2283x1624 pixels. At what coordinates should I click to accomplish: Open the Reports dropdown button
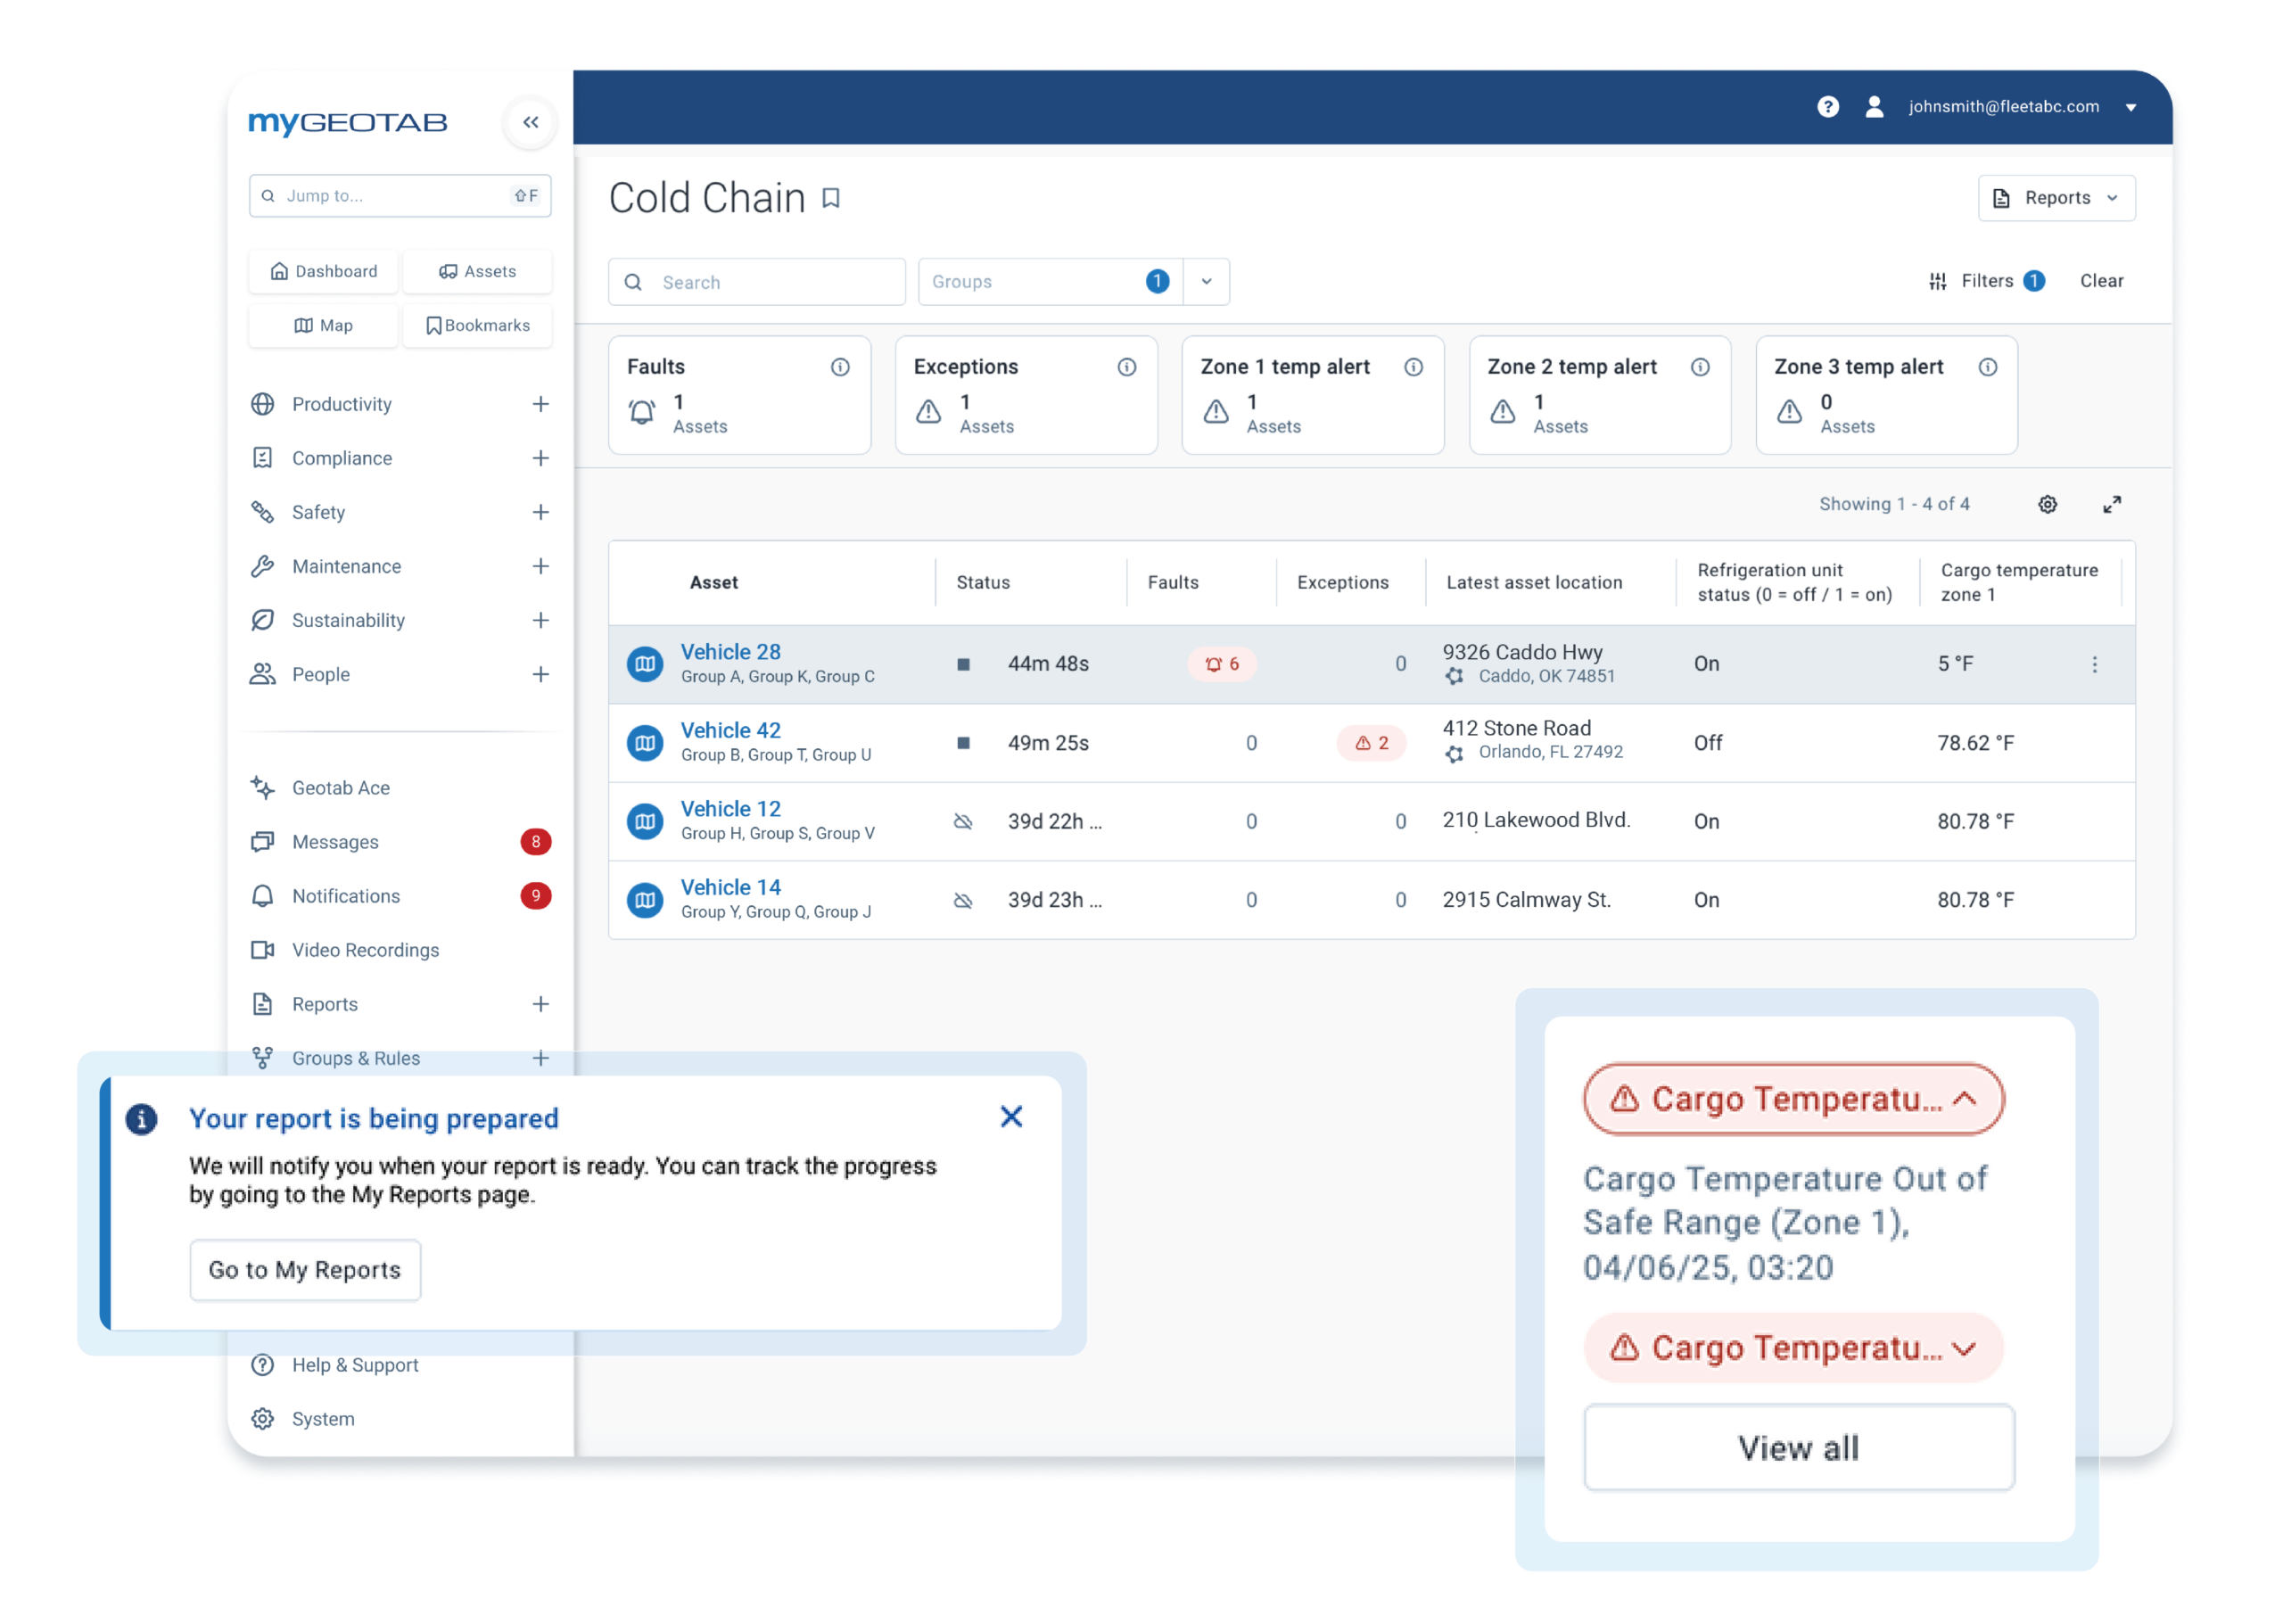2056,198
